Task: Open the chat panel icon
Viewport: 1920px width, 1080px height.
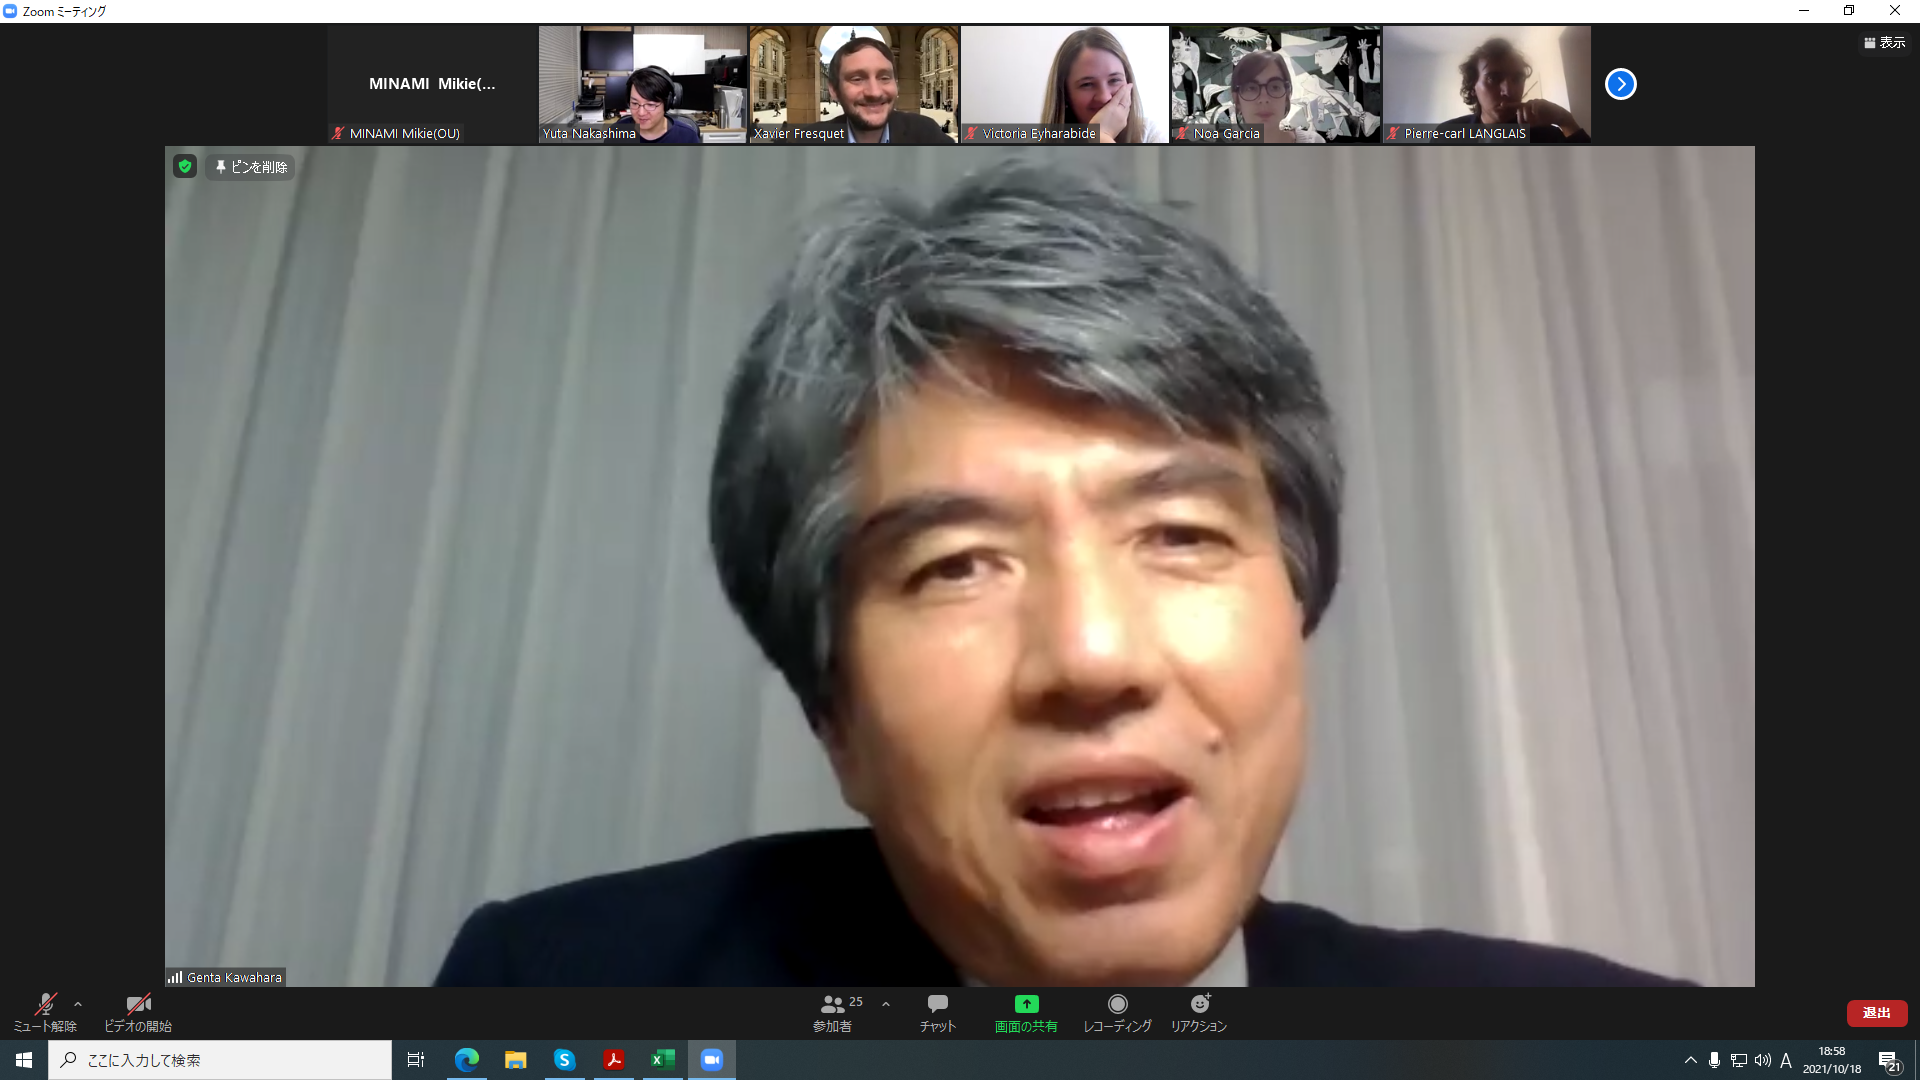Action: (937, 1004)
